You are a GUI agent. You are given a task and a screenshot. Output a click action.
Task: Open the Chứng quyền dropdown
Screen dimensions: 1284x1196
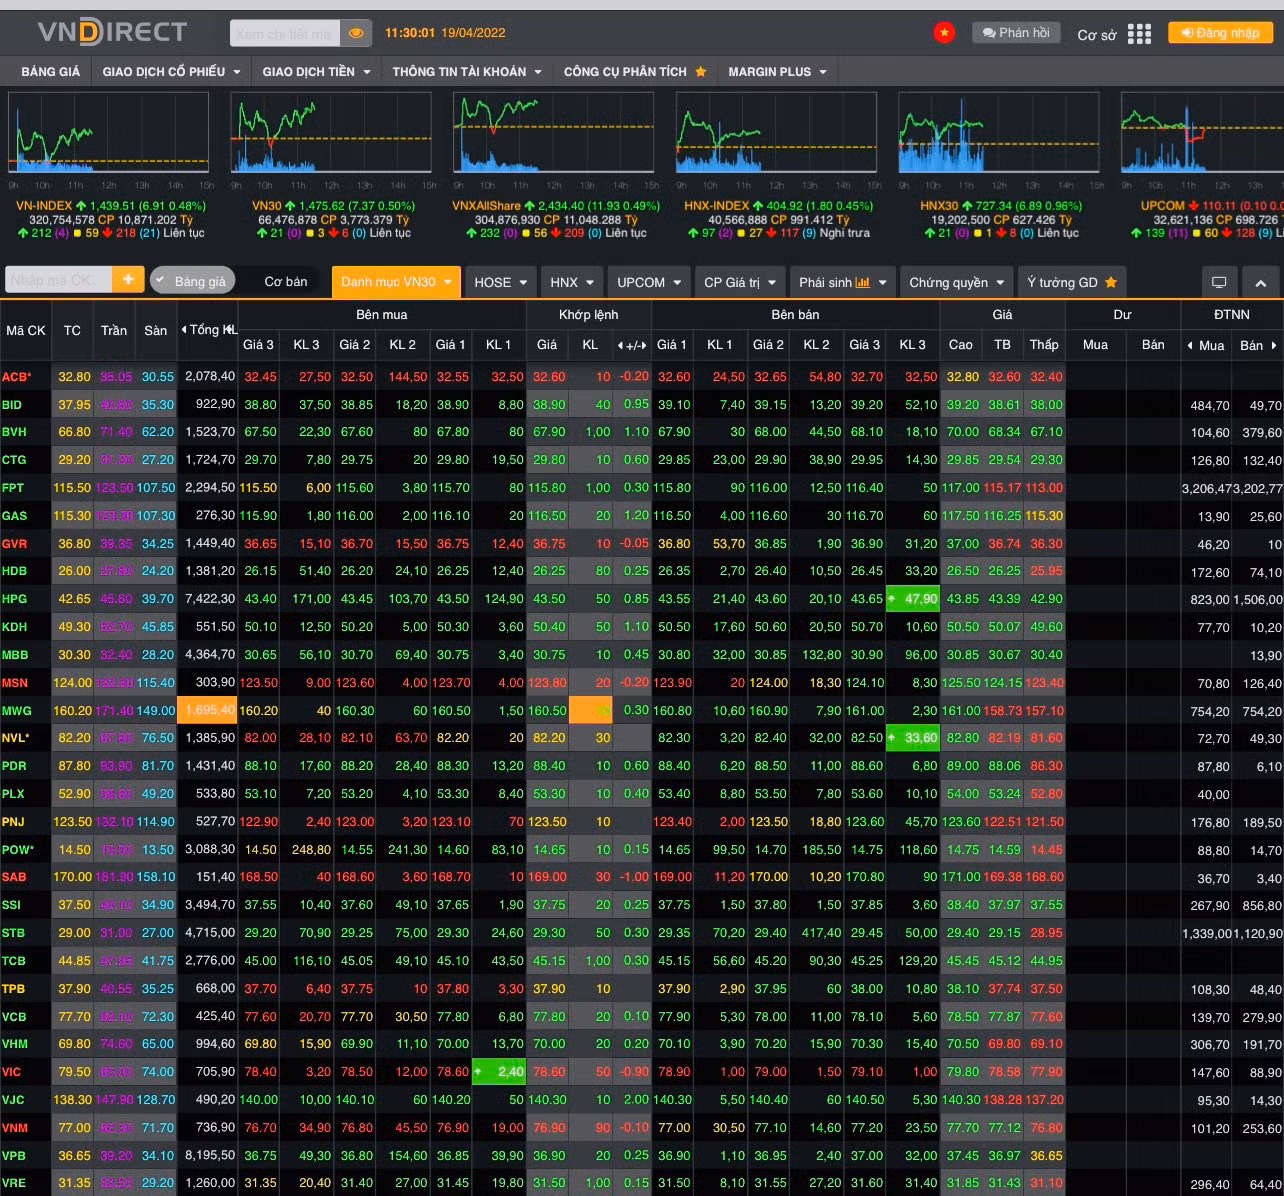coord(957,282)
